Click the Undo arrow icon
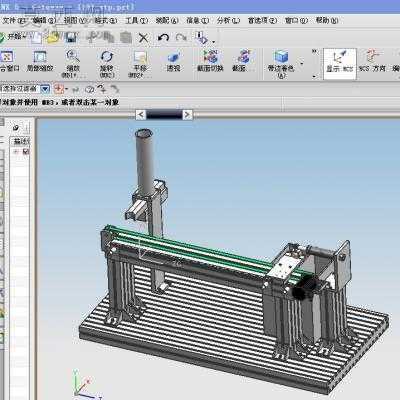This screenshot has height=400, width=400. click(163, 38)
